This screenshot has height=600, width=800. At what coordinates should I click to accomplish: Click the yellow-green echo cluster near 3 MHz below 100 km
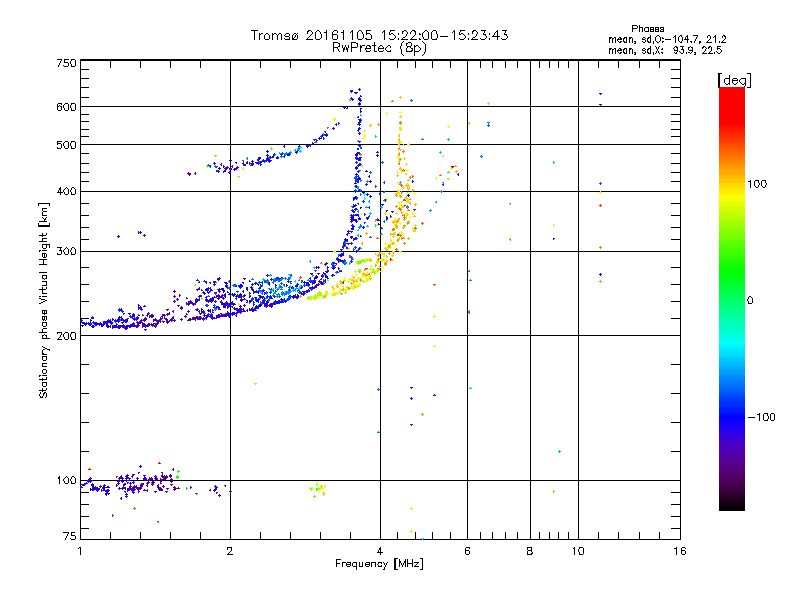[x=318, y=489]
